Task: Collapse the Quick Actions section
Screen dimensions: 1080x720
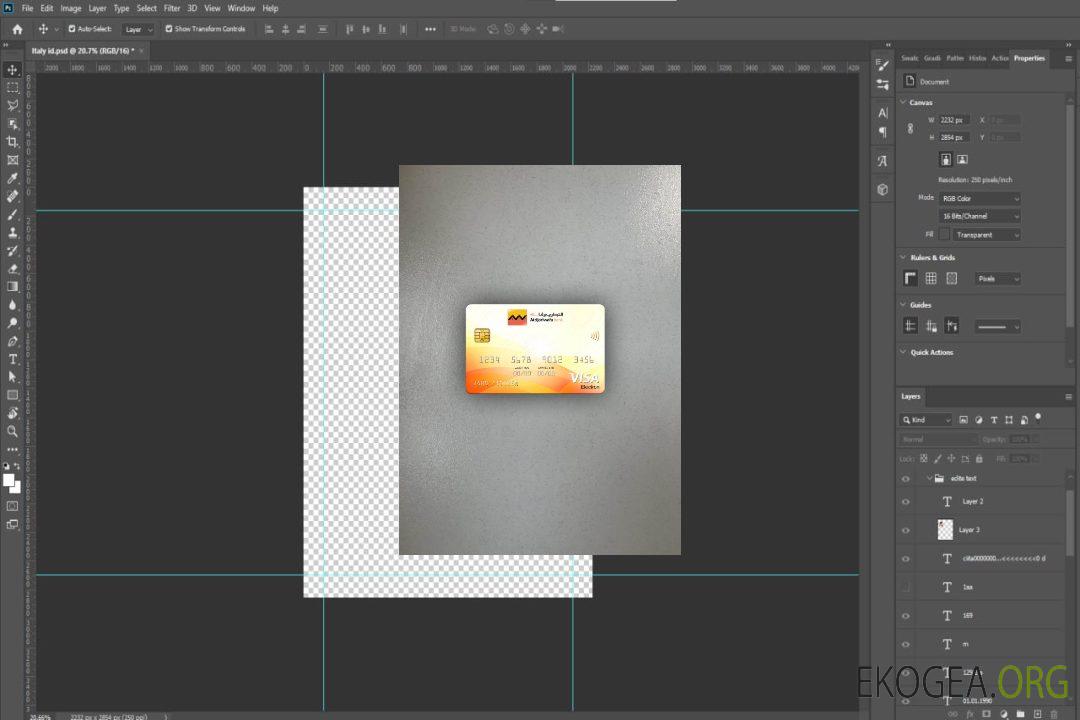Action: click(903, 352)
